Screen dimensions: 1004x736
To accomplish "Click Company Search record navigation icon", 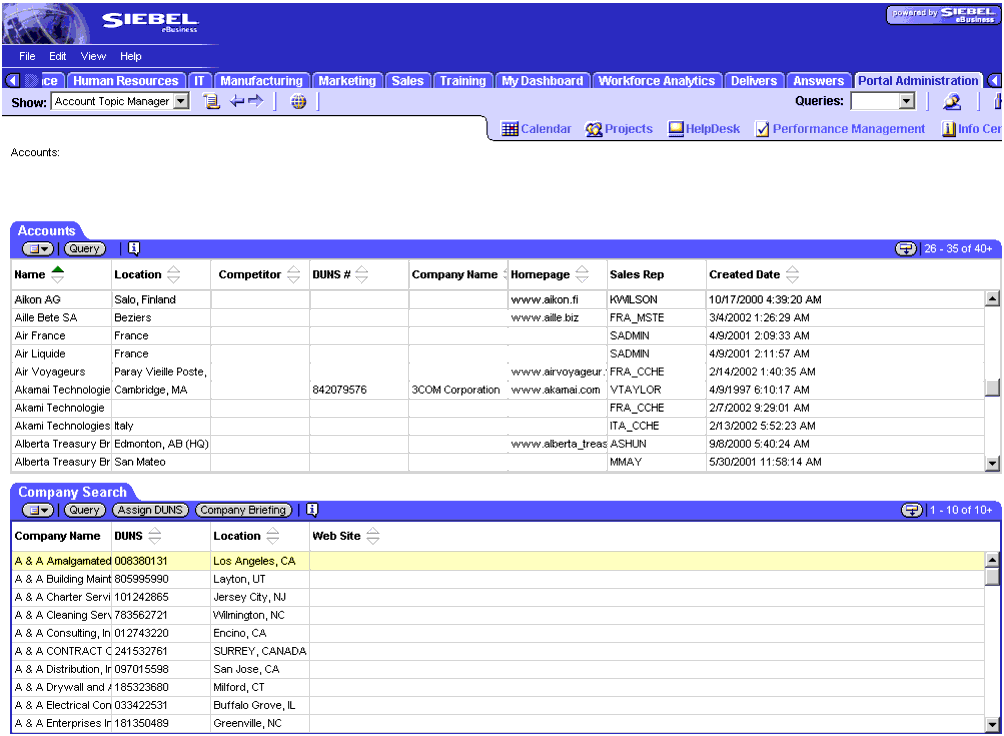I will 911,510.
